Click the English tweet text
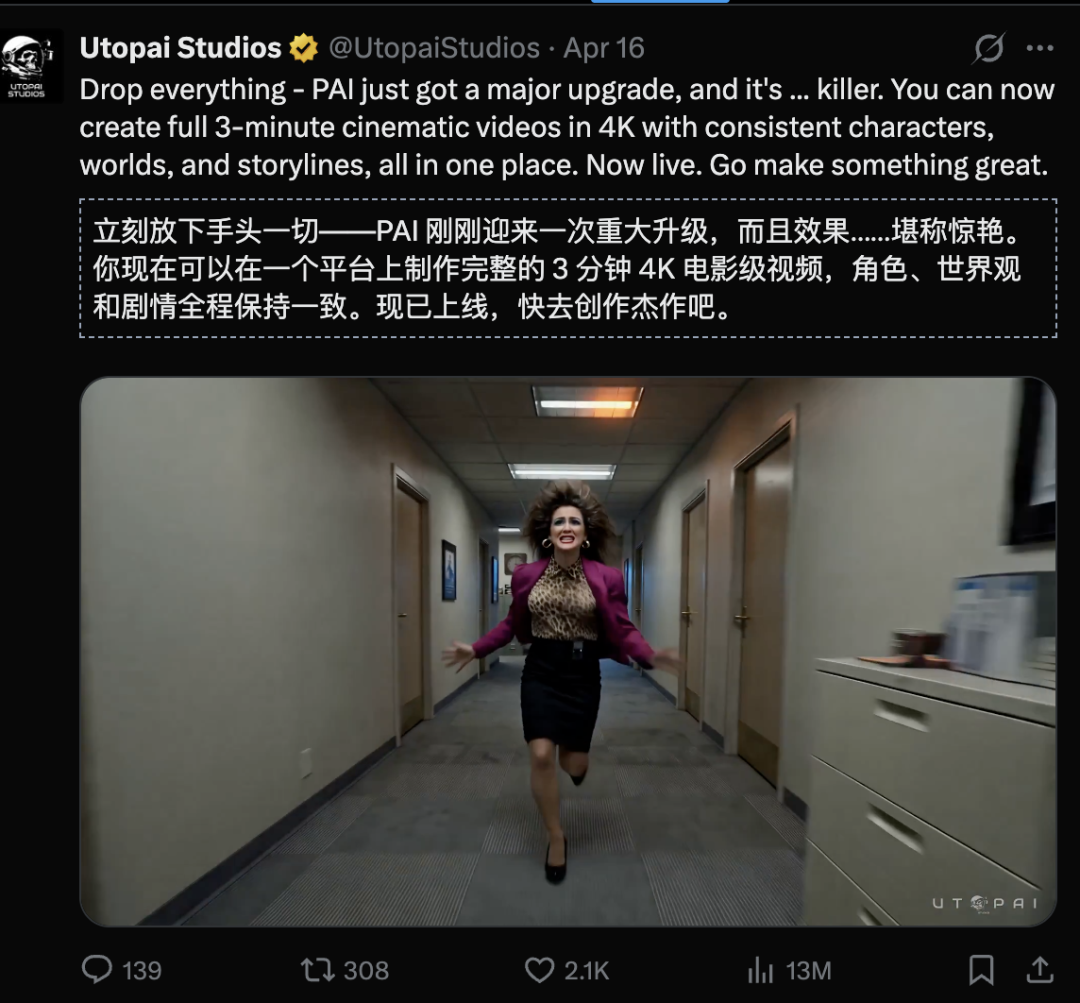1080x1003 pixels. (567, 127)
